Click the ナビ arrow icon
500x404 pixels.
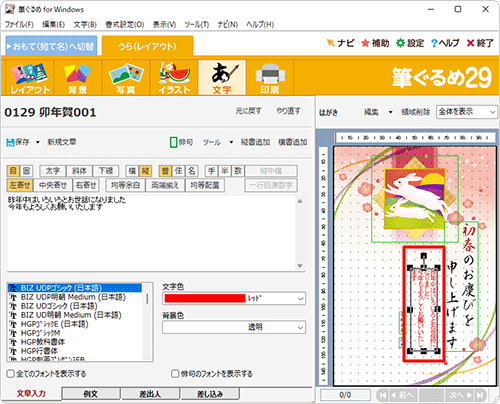330,43
